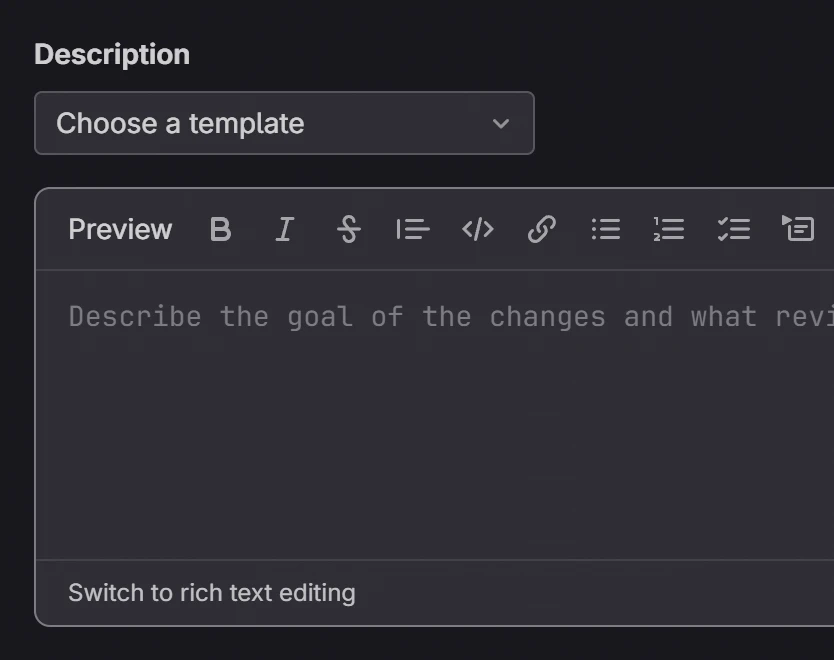834x660 pixels.
Task: Switch to rich text editing
Action: pos(211,593)
